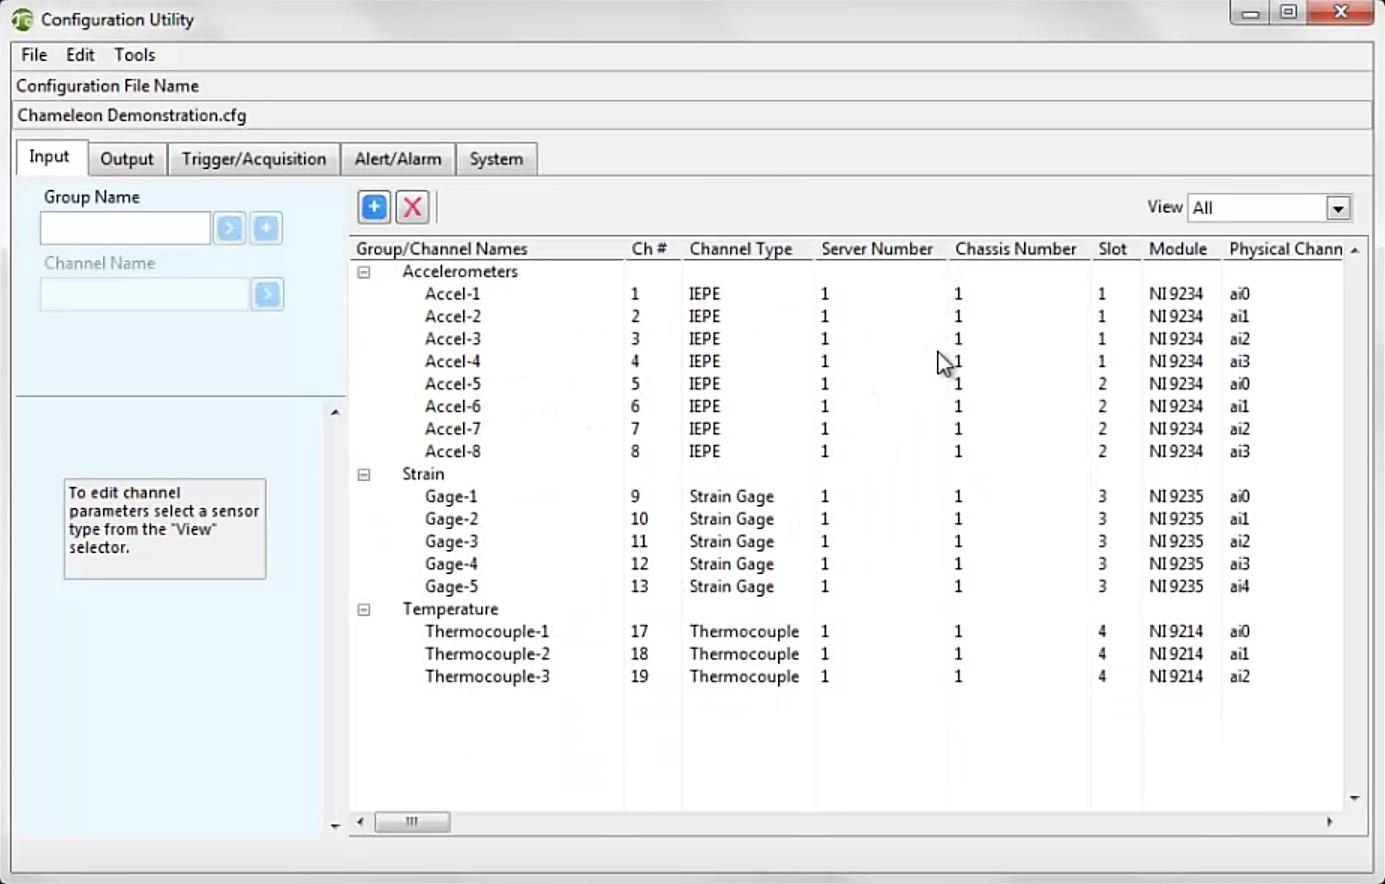Click the Channel Type column header

[x=748, y=249]
